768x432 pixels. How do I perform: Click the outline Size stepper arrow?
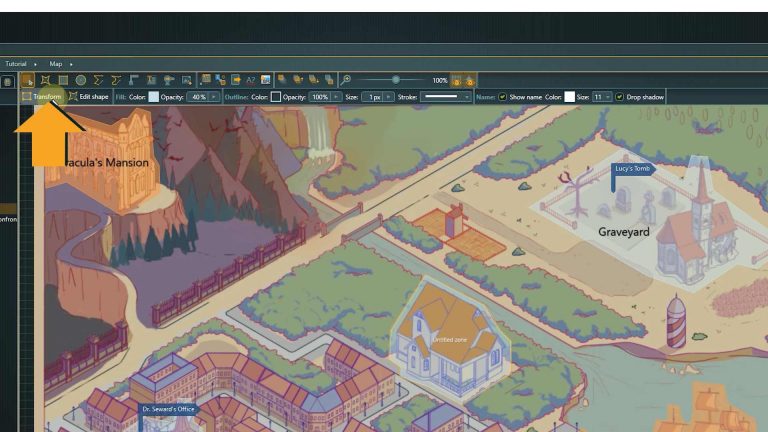388,97
